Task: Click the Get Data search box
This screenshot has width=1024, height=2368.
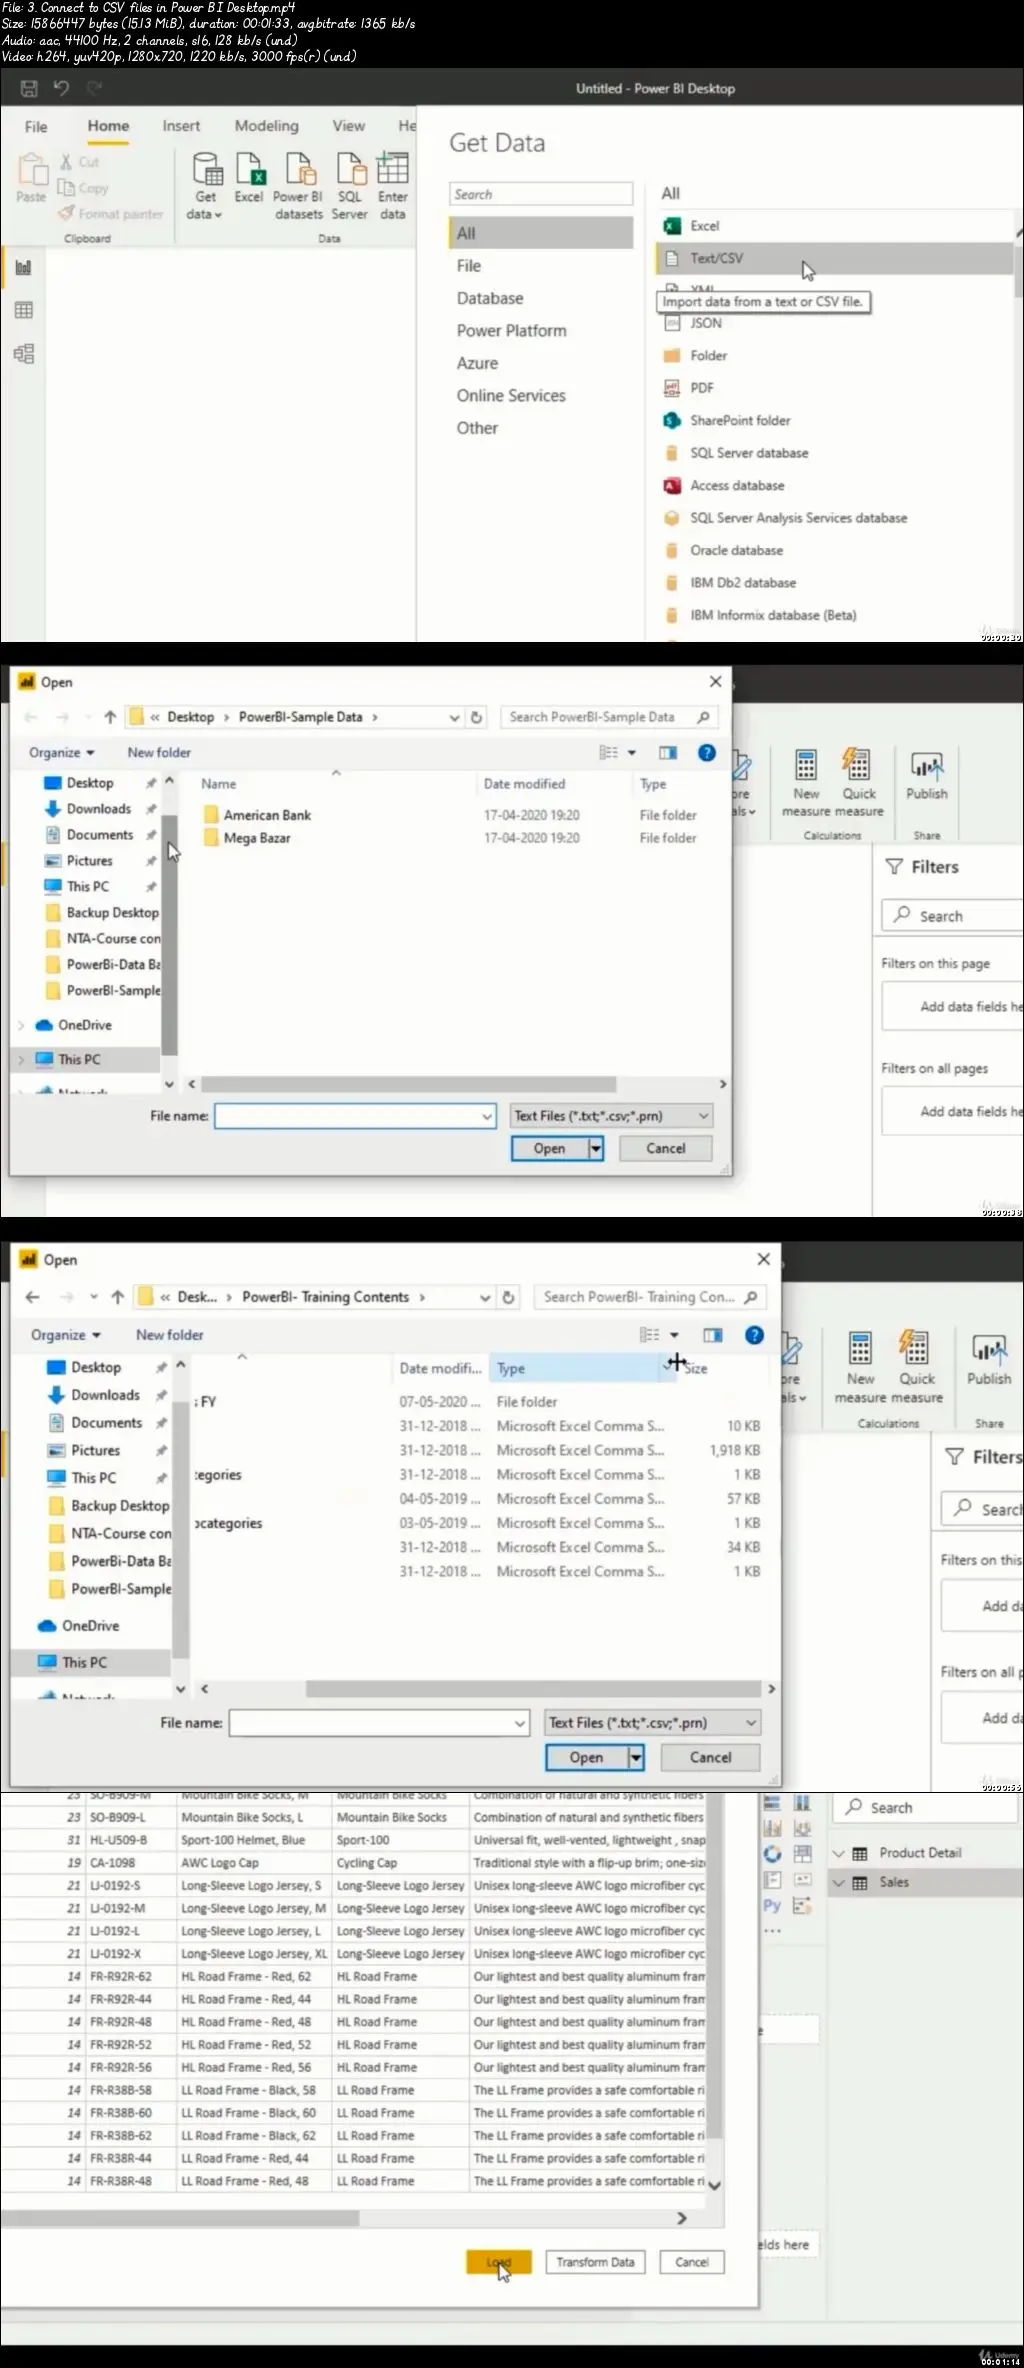Action: click(541, 194)
